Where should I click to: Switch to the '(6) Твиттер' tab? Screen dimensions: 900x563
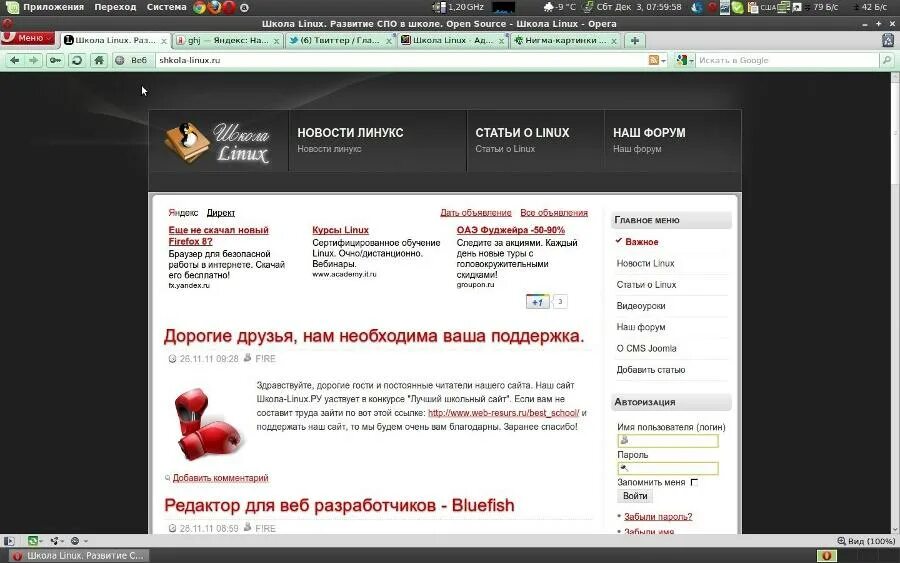click(x=339, y=41)
